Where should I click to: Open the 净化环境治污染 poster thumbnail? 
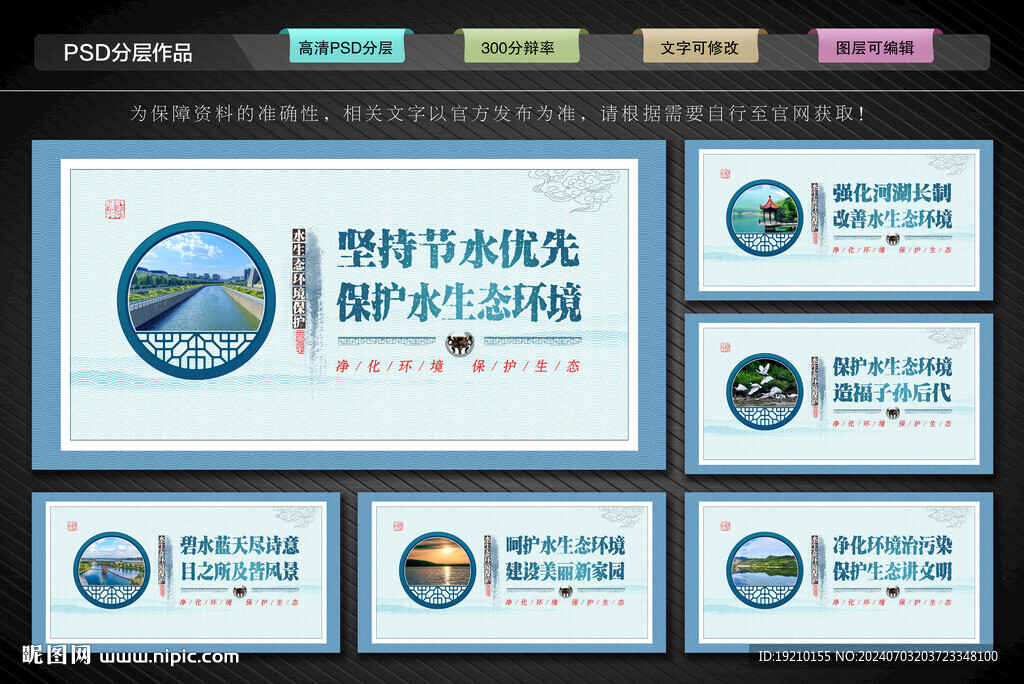click(839, 572)
